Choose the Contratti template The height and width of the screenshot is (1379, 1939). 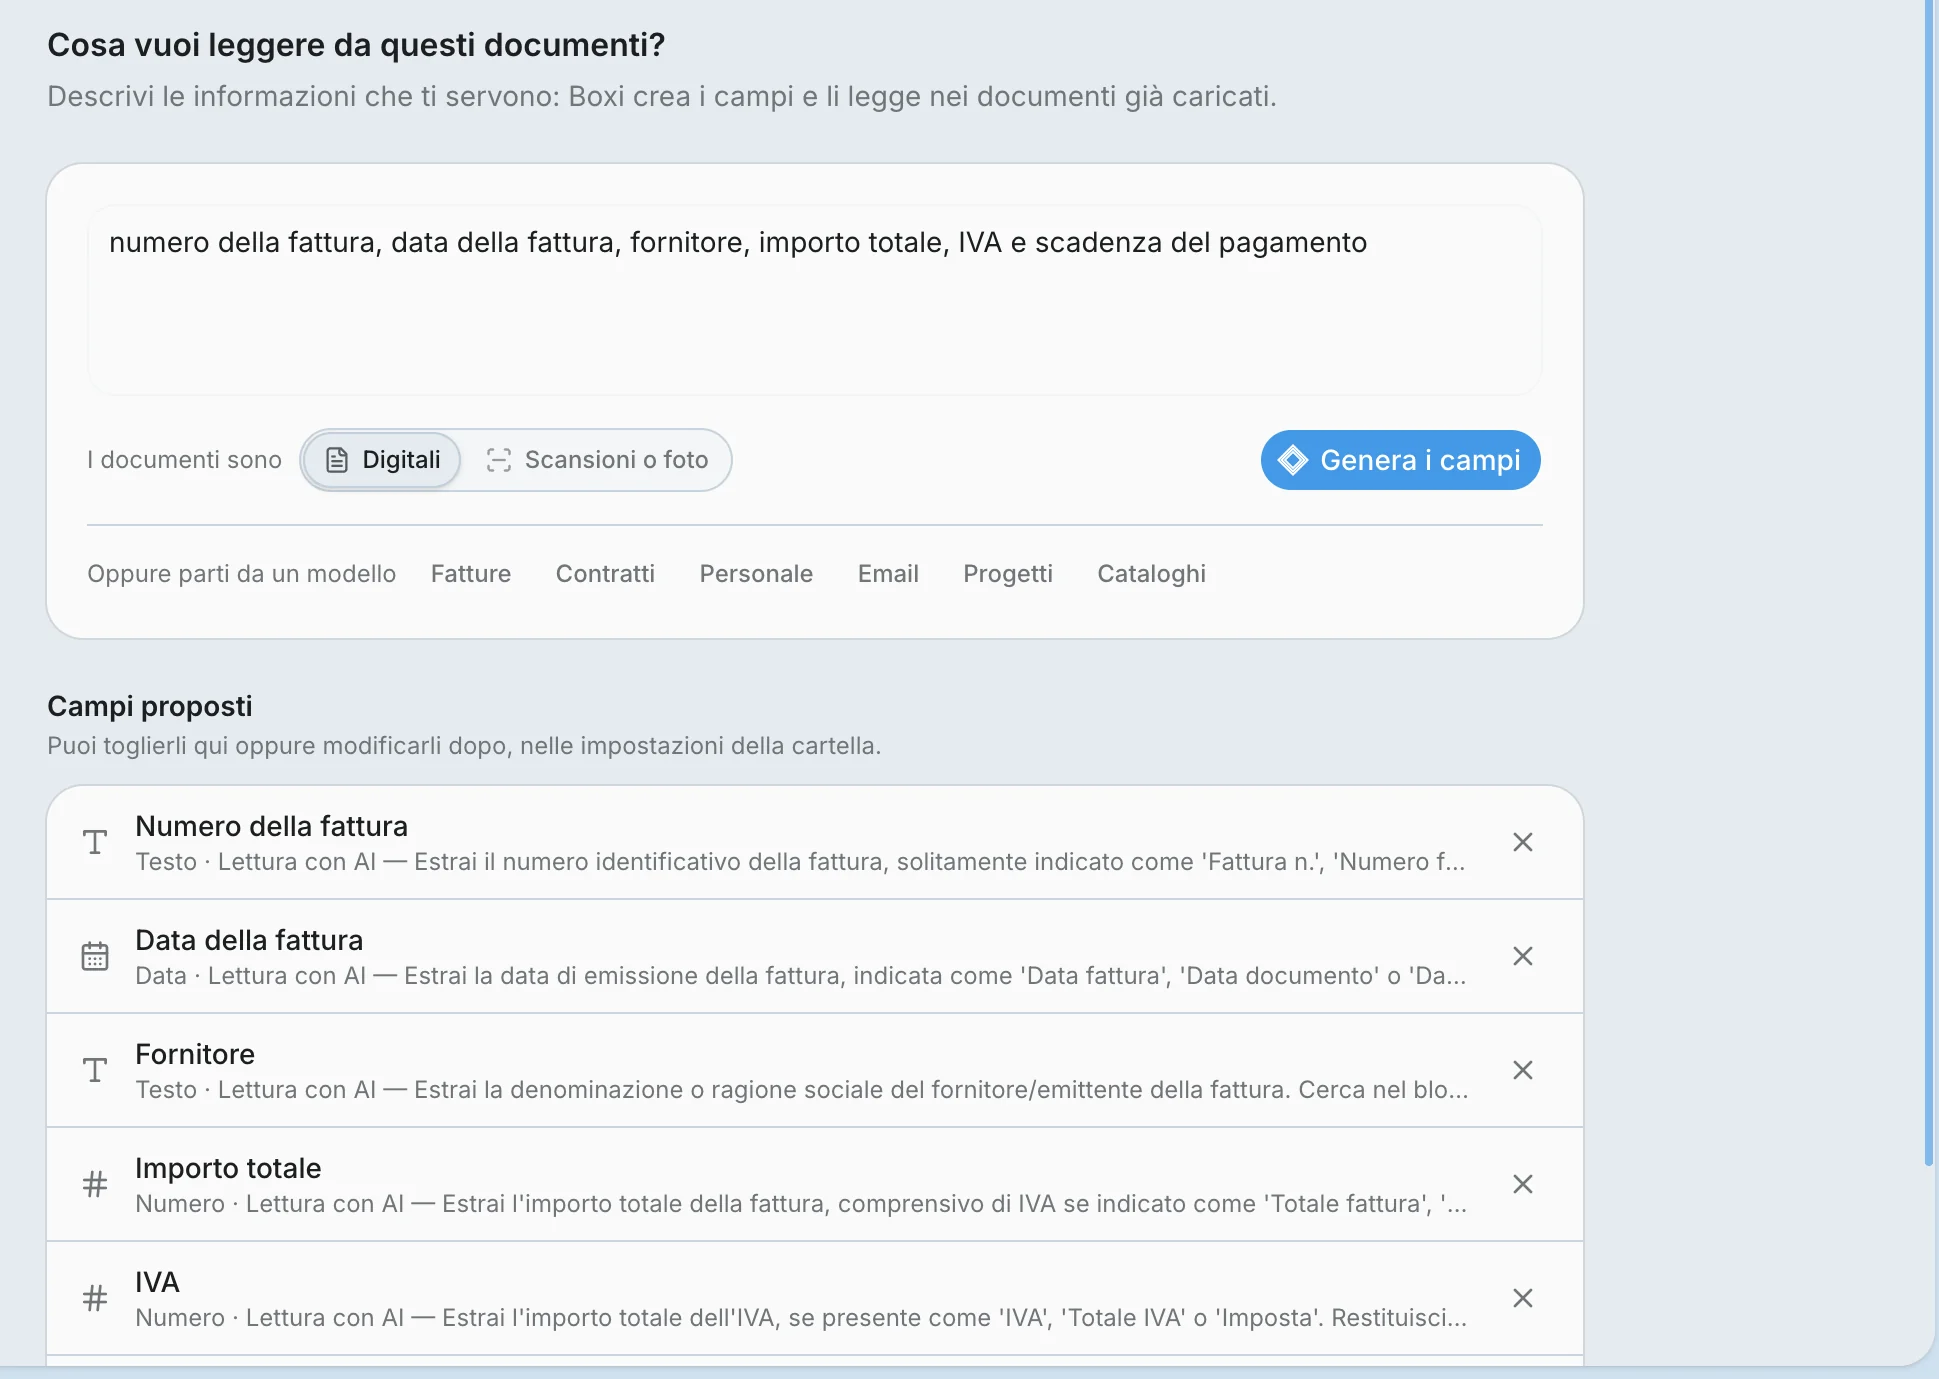point(605,574)
